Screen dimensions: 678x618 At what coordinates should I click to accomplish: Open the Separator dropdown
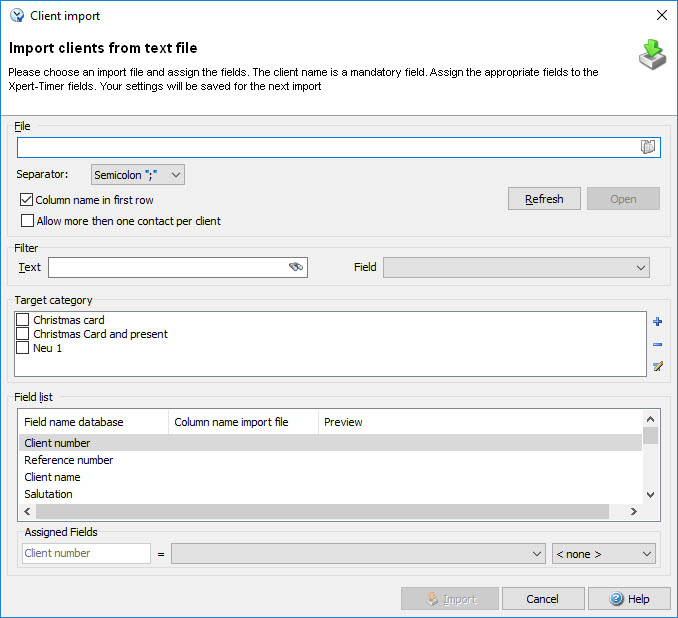[138, 175]
